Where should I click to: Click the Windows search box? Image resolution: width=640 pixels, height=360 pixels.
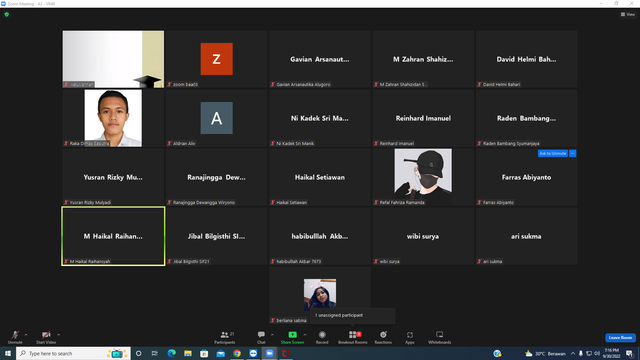[73, 353]
